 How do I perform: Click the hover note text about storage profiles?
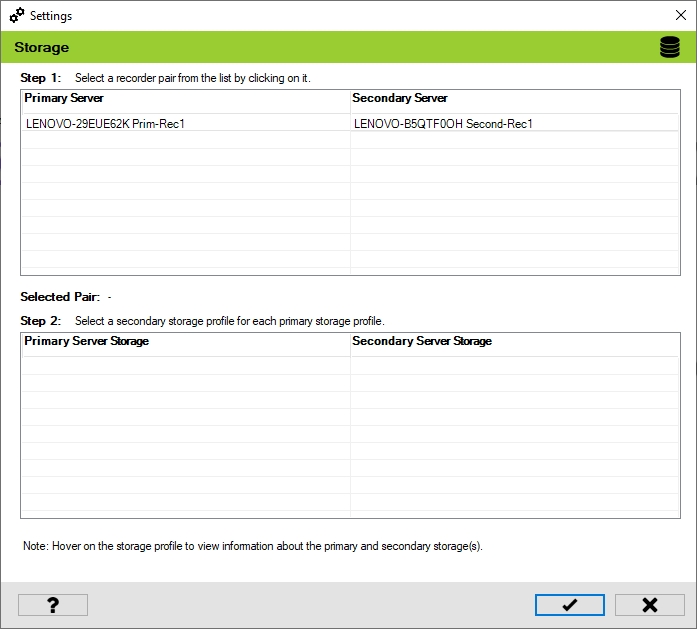point(253,547)
